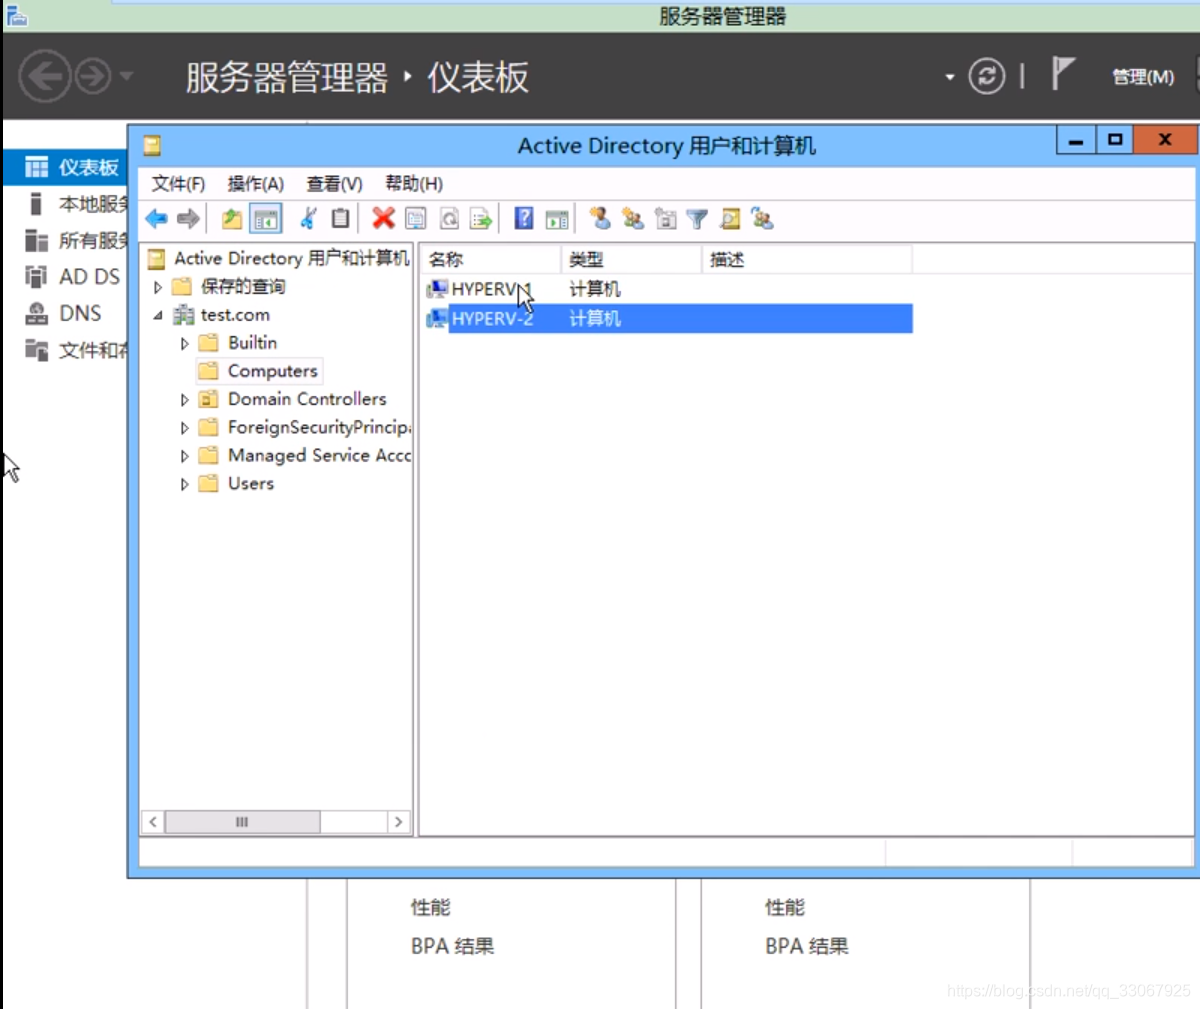
Task: Expand the Managed Service Accounts arrow
Action: [184, 455]
